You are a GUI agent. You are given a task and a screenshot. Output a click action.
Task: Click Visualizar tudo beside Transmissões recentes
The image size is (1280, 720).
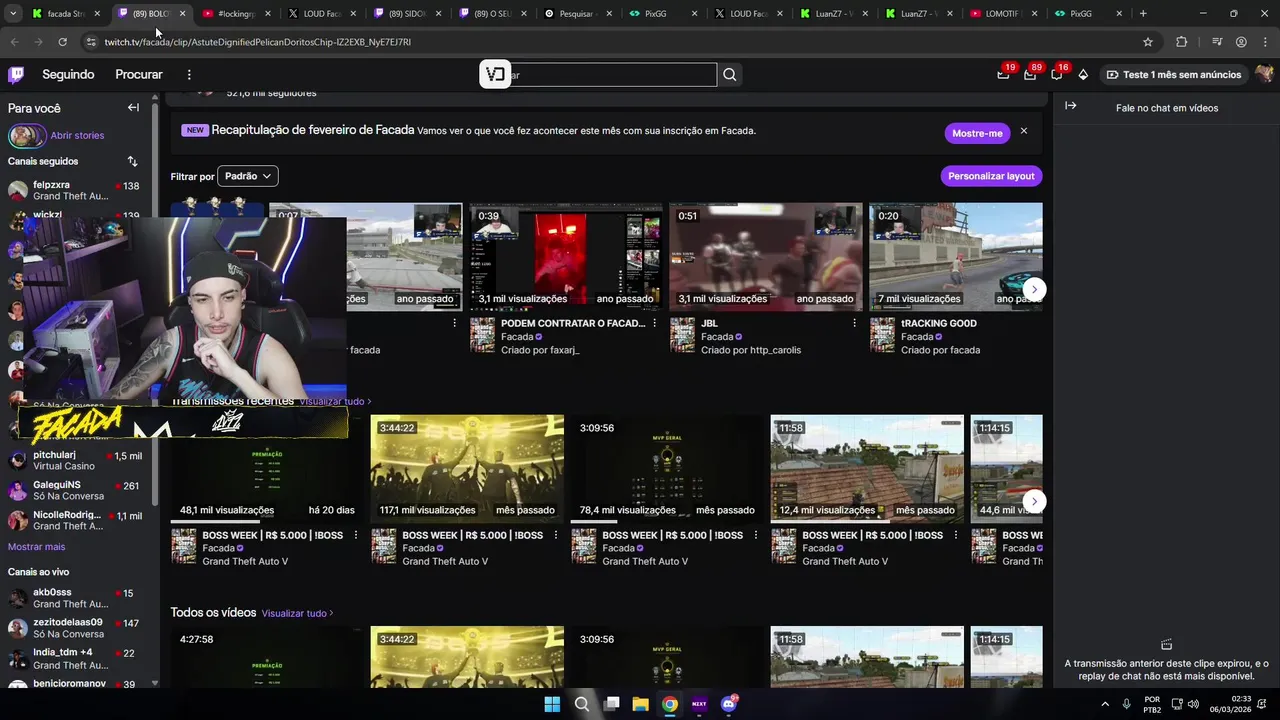tap(335, 402)
